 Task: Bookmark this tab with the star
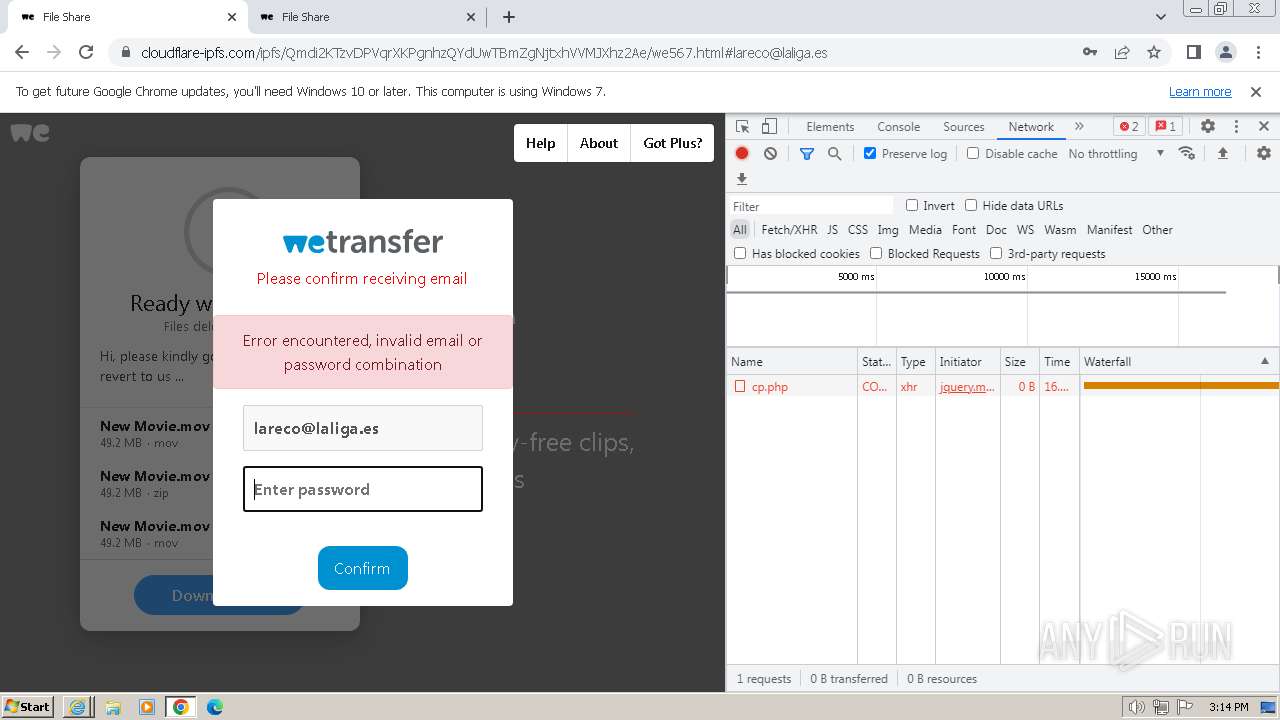(x=1154, y=52)
